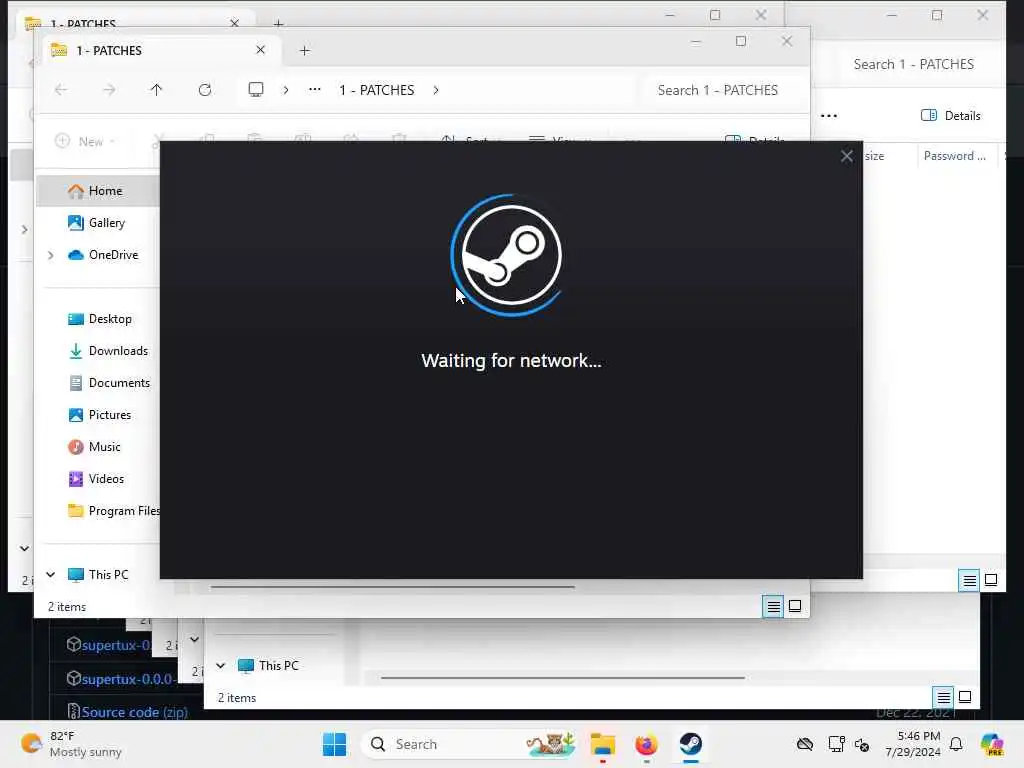This screenshot has height=768, width=1024.
Task: Click the cloud sync-off icon in system tray
Action: 805,744
